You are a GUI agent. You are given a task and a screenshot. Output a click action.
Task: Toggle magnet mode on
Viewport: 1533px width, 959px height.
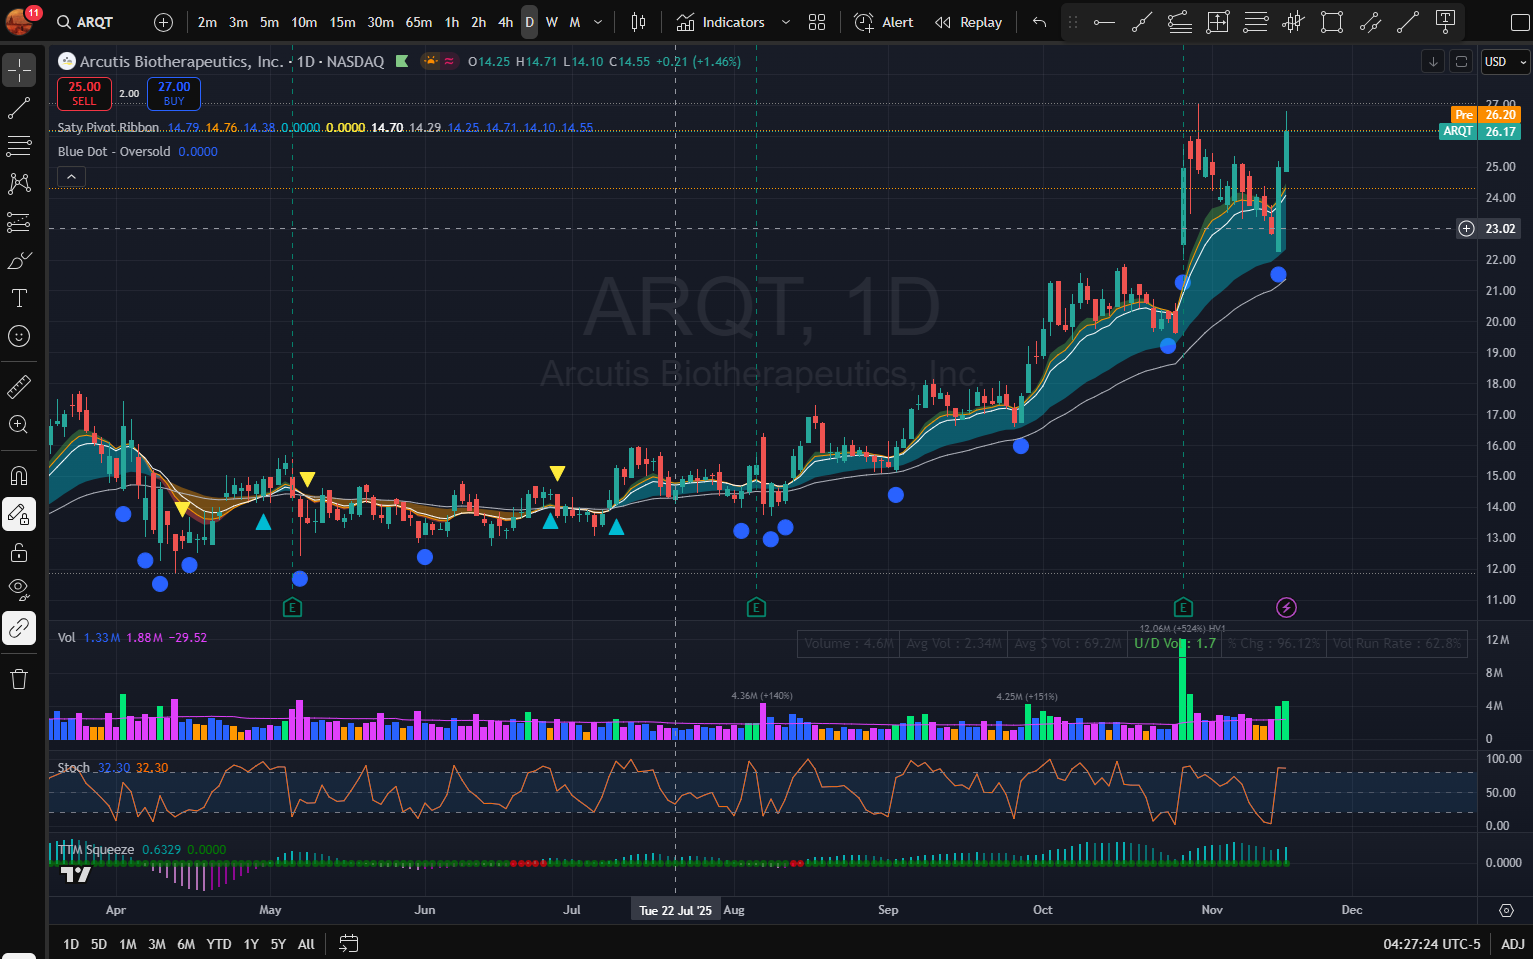click(x=19, y=476)
